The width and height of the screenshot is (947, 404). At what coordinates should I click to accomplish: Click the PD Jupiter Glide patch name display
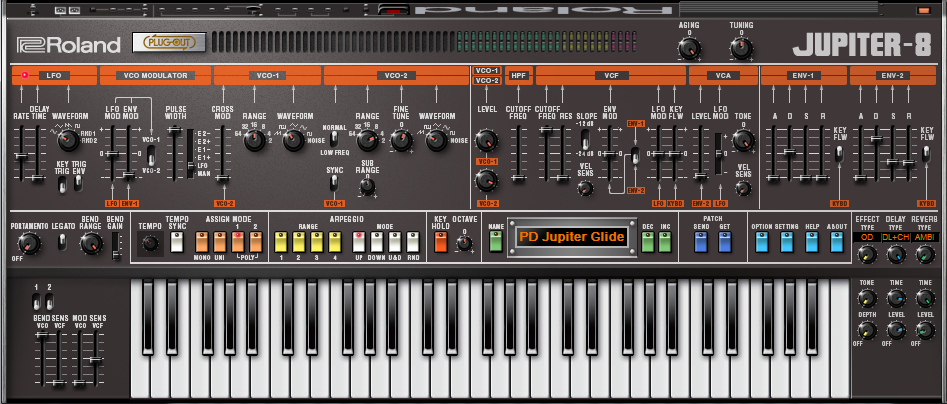571,237
